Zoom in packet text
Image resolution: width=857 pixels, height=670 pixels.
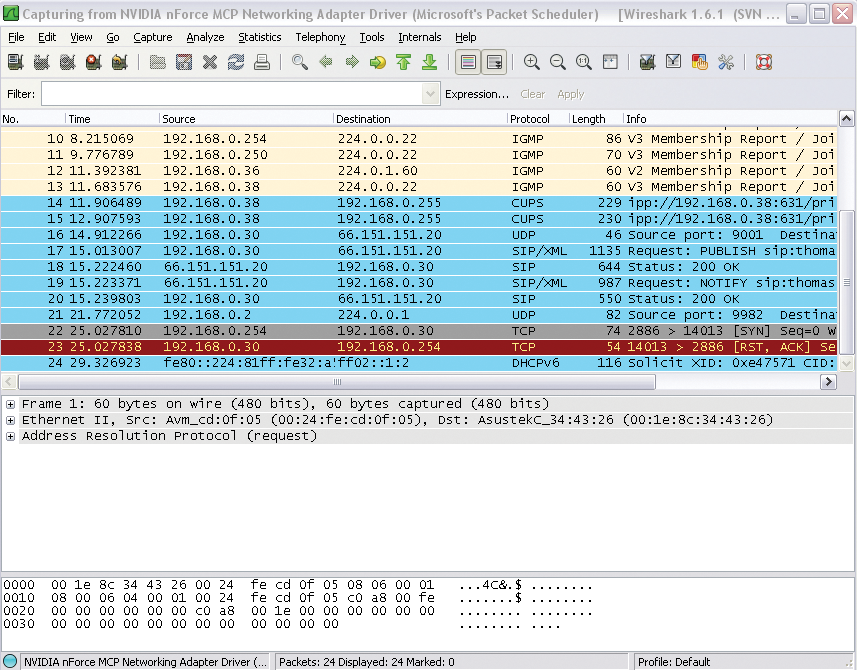click(532, 62)
